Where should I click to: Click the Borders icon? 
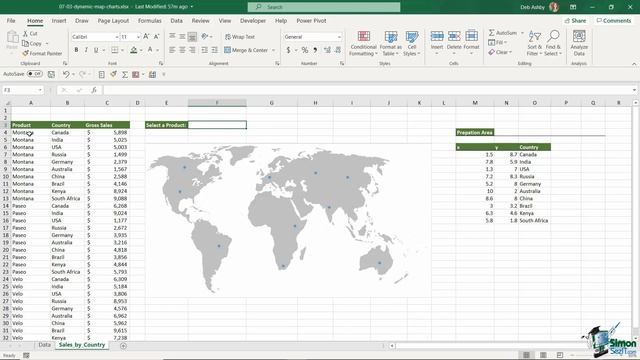pyautogui.click(x=115, y=50)
